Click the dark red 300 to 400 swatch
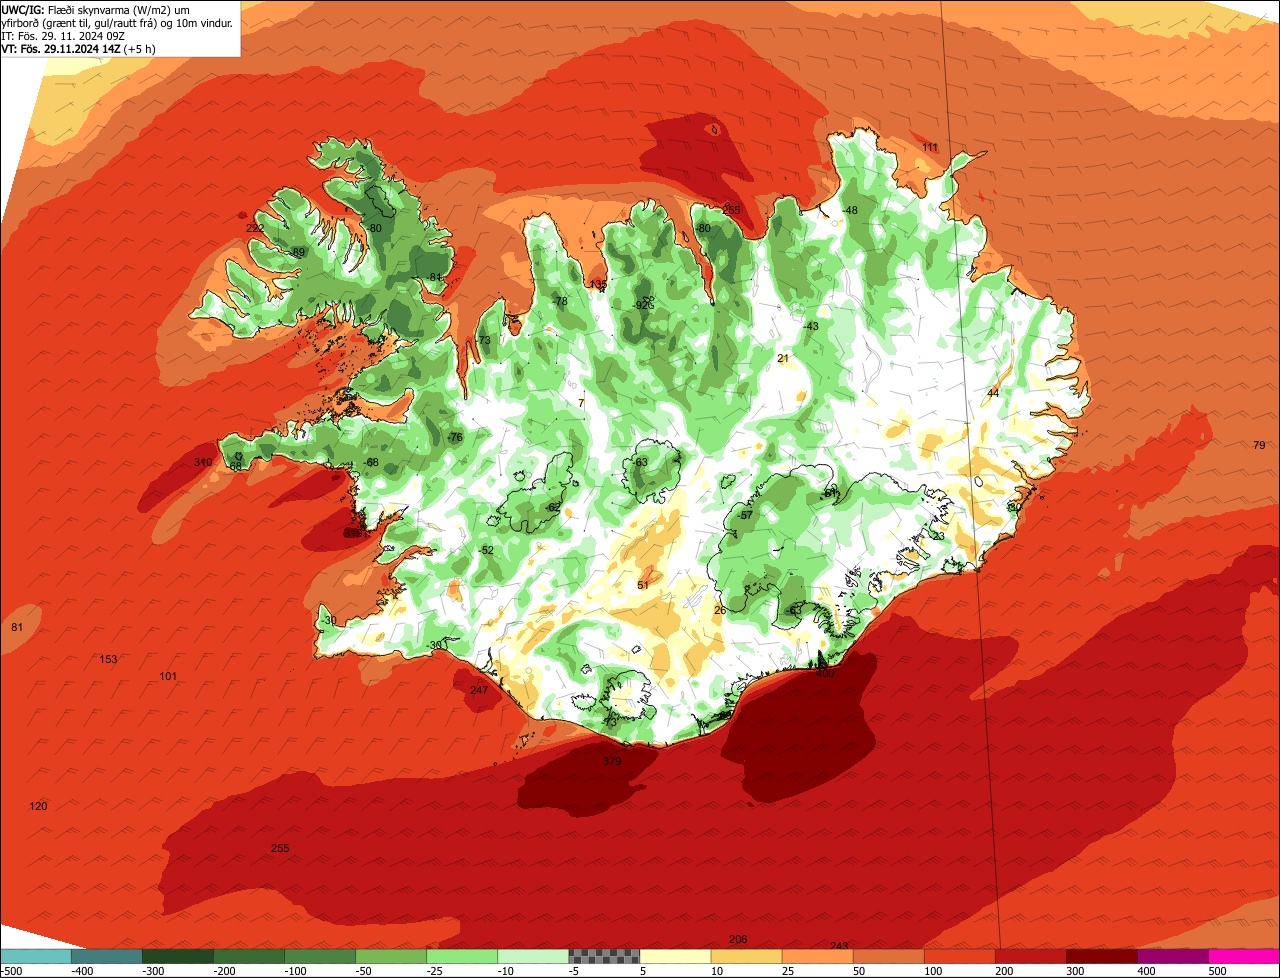The image size is (1280, 978). tap(1101, 956)
